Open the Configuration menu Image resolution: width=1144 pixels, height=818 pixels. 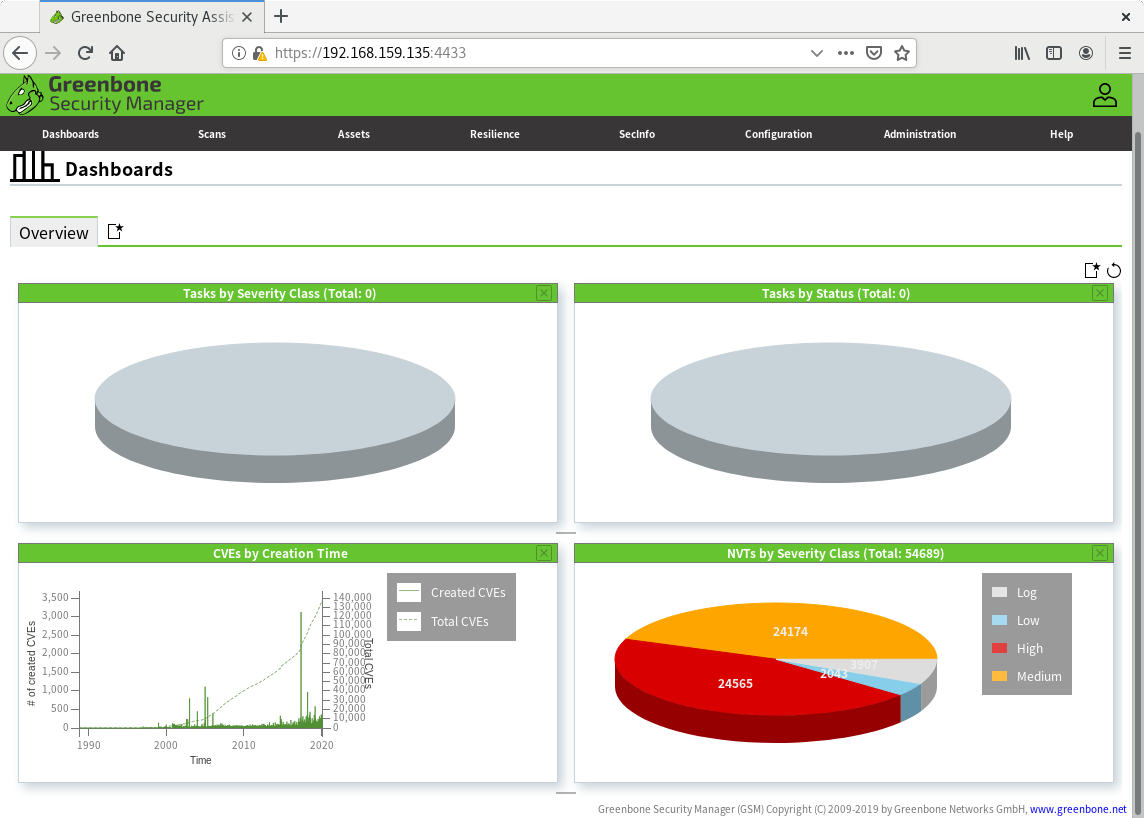[x=778, y=134]
